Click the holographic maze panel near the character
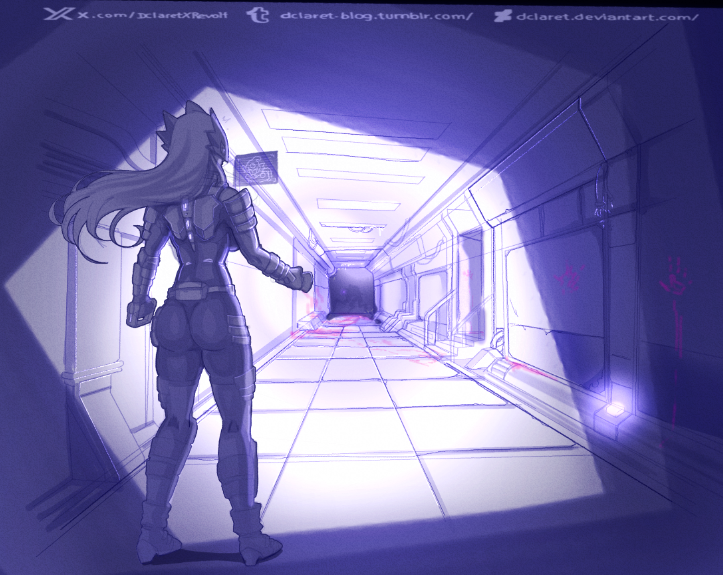The height and width of the screenshot is (575, 723). [x=256, y=168]
